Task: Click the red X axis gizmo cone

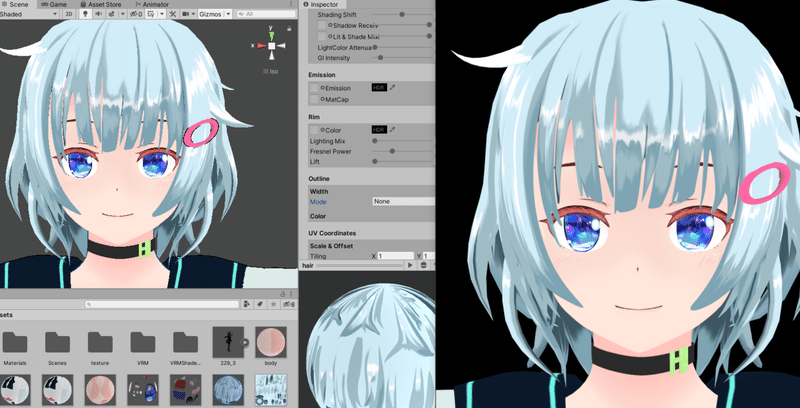Action: click(x=261, y=45)
